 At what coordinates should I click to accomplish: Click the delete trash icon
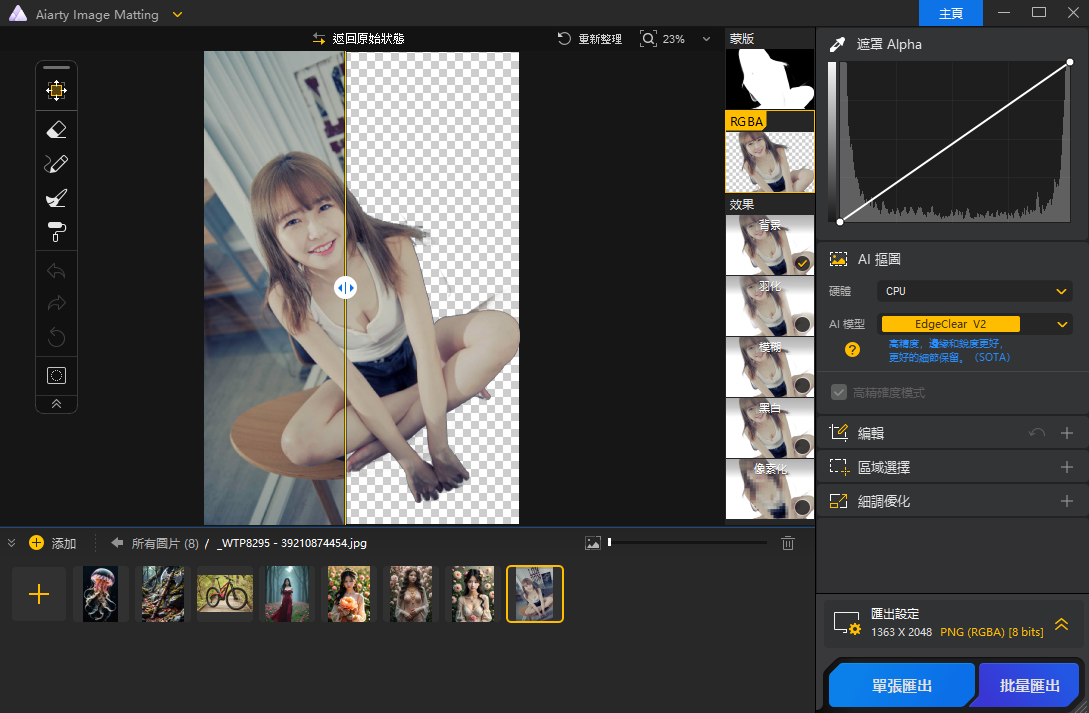[x=788, y=543]
